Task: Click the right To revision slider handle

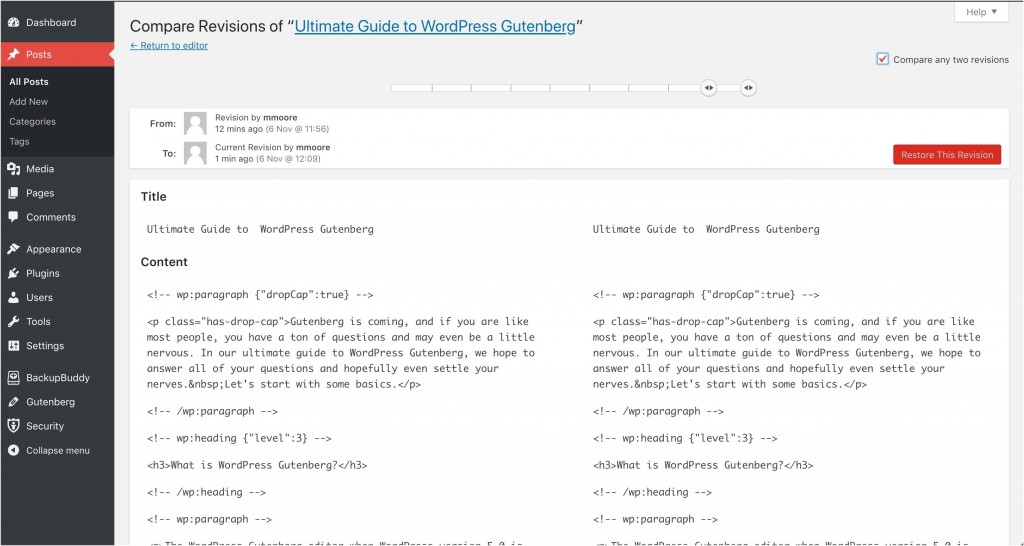Action: pyautogui.click(x=748, y=88)
